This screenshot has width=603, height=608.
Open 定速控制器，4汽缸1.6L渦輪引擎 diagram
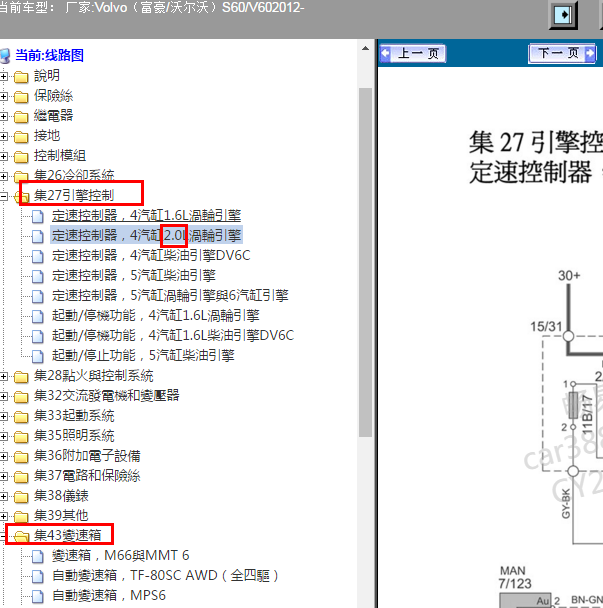[x=147, y=215]
